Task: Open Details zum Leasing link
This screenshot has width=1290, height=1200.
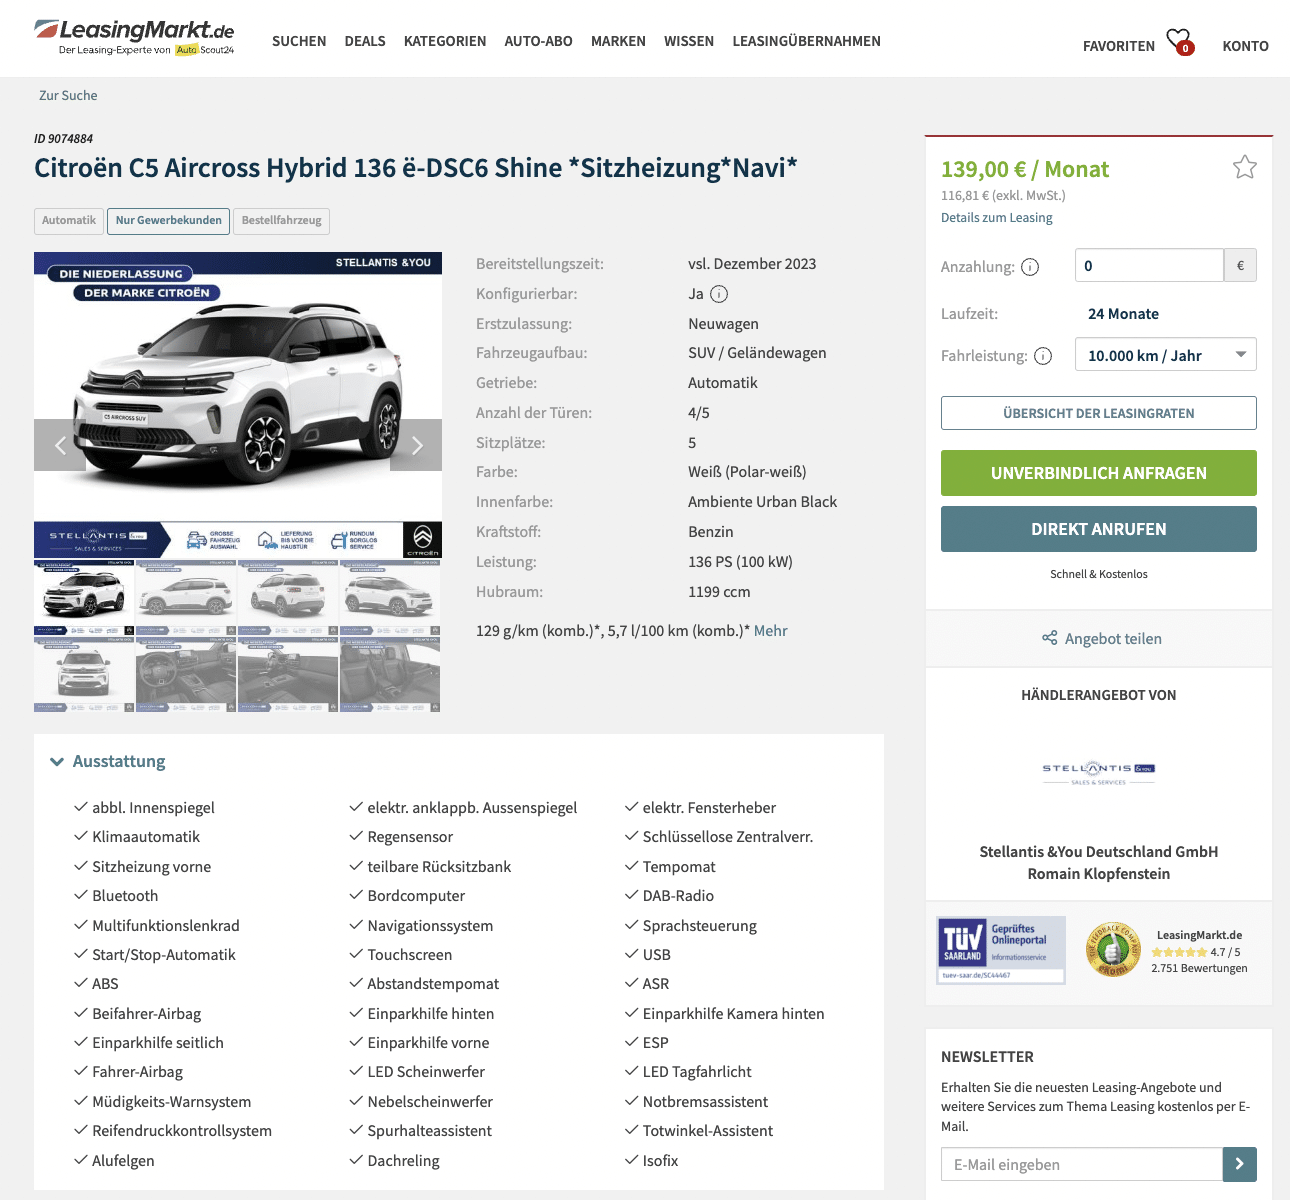Action: pyautogui.click(x=996, y=218)
